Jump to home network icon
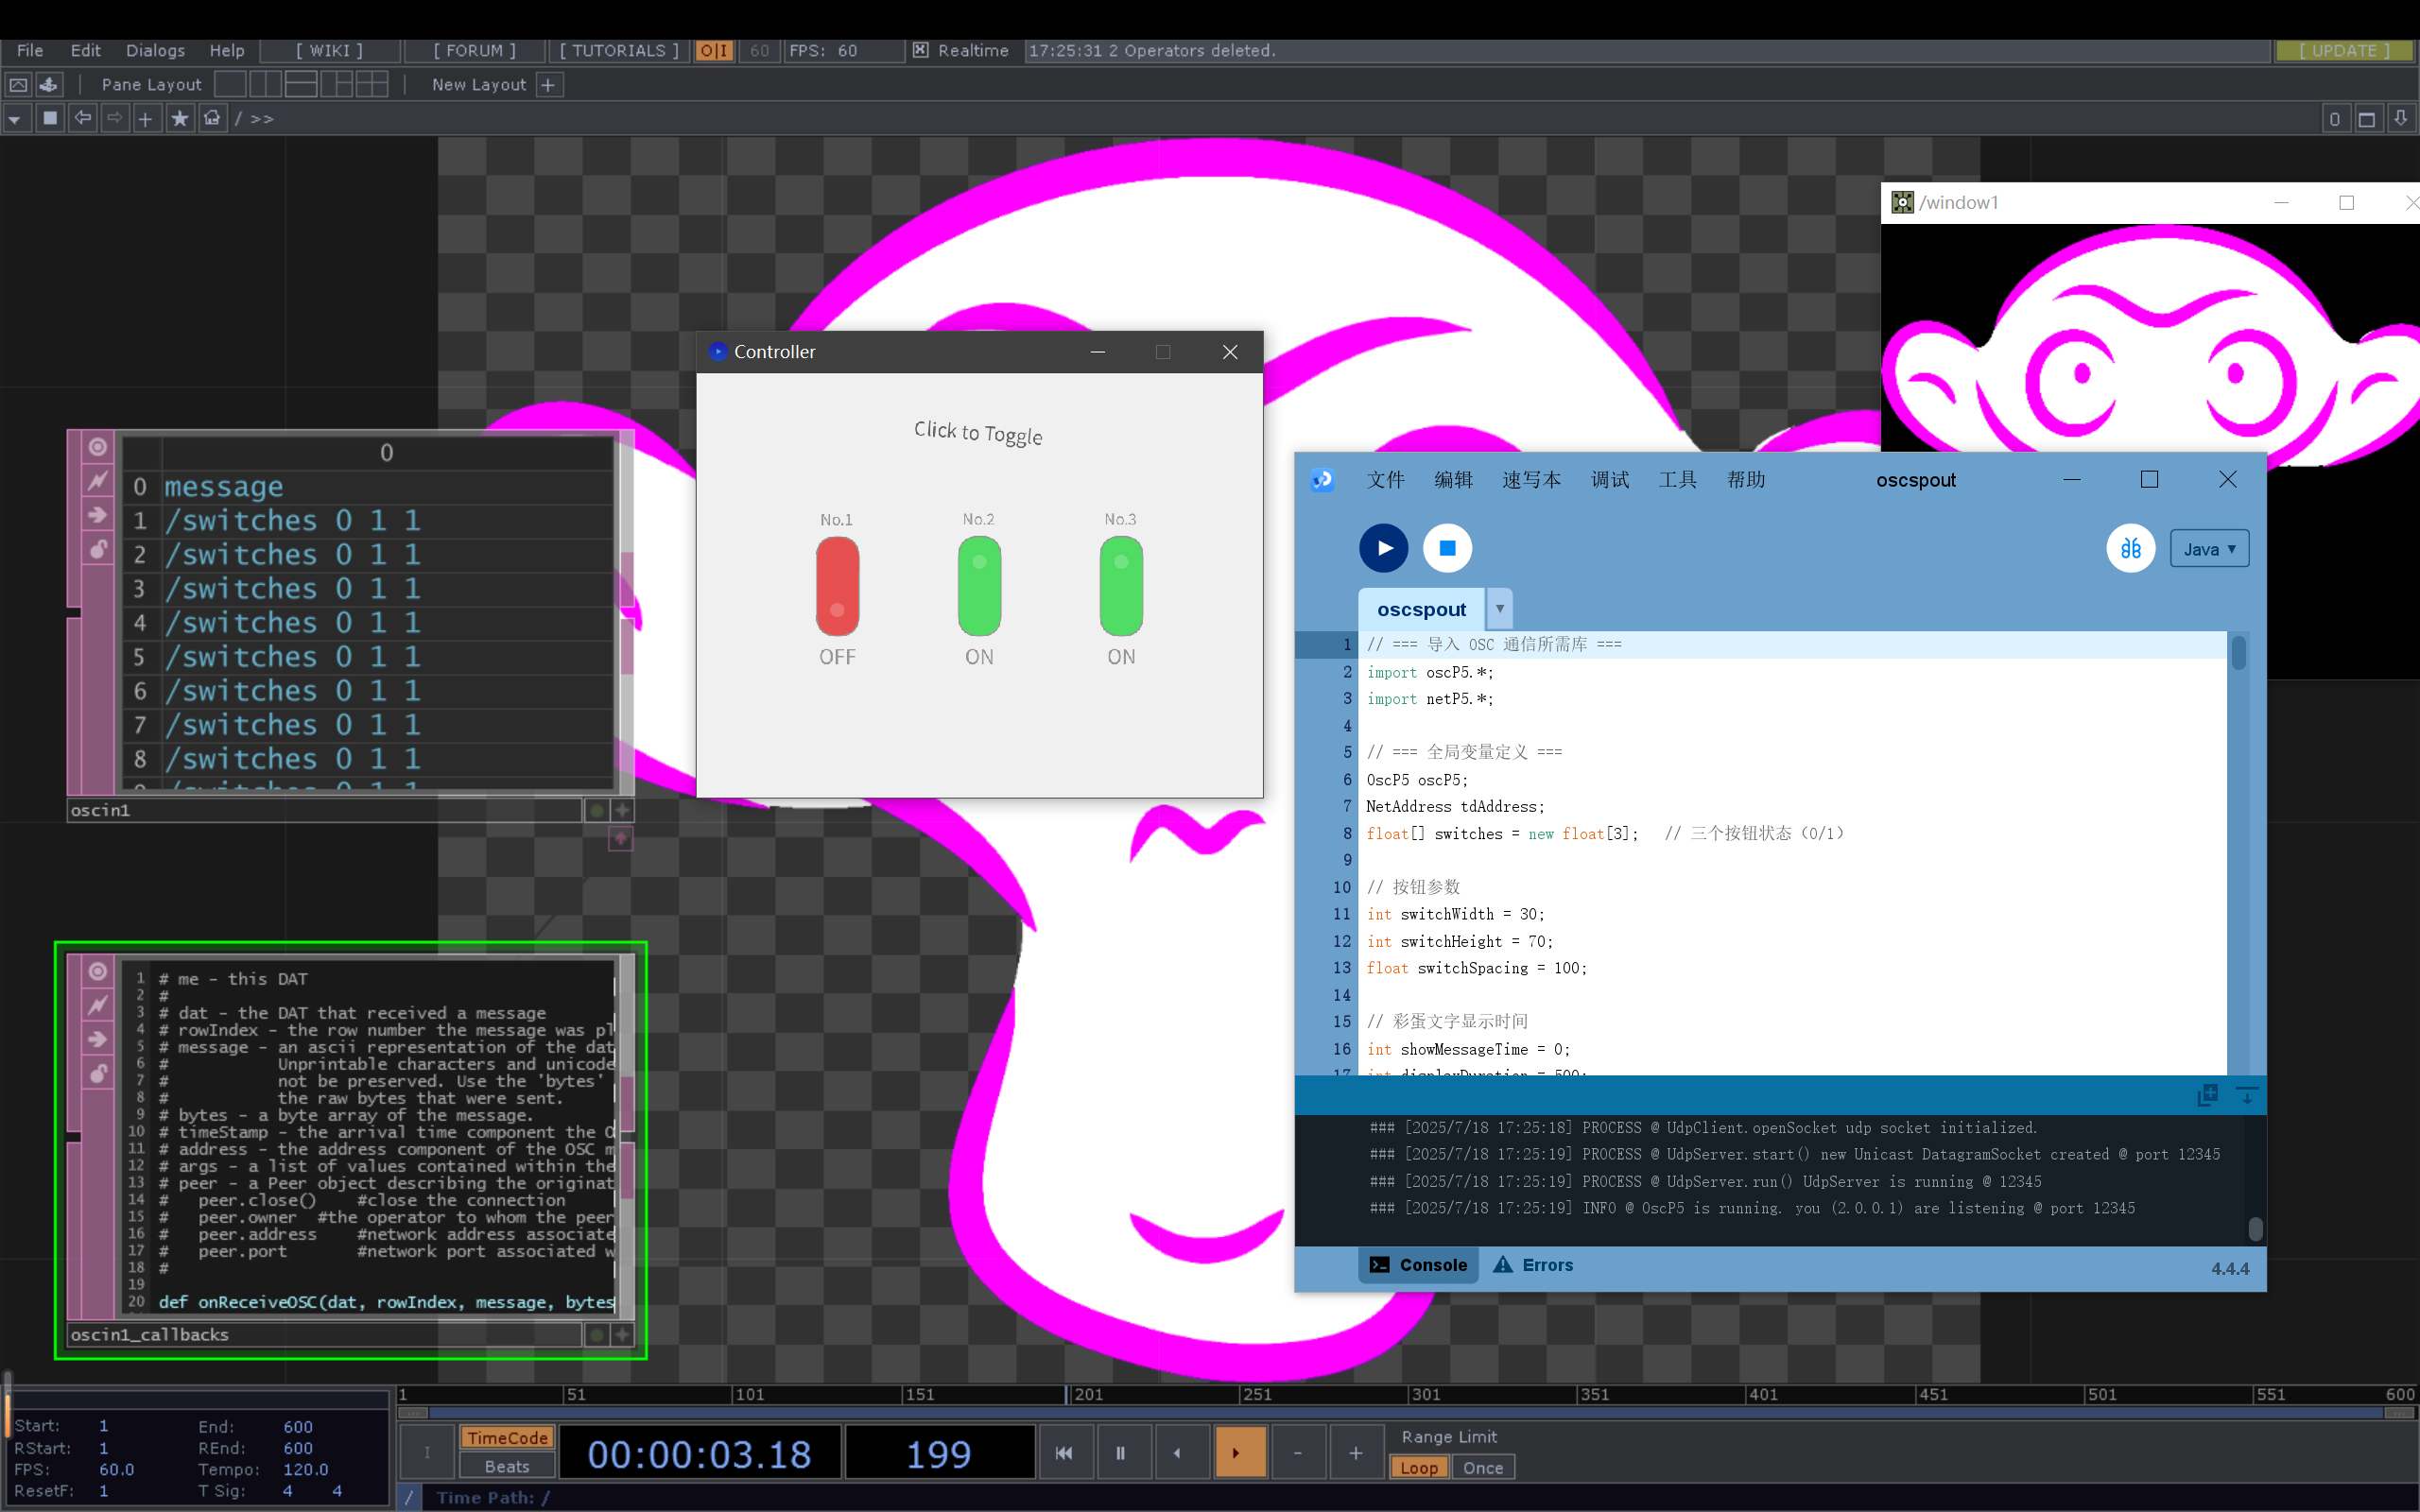2420x1512 pixels. (x=212, y=118)
